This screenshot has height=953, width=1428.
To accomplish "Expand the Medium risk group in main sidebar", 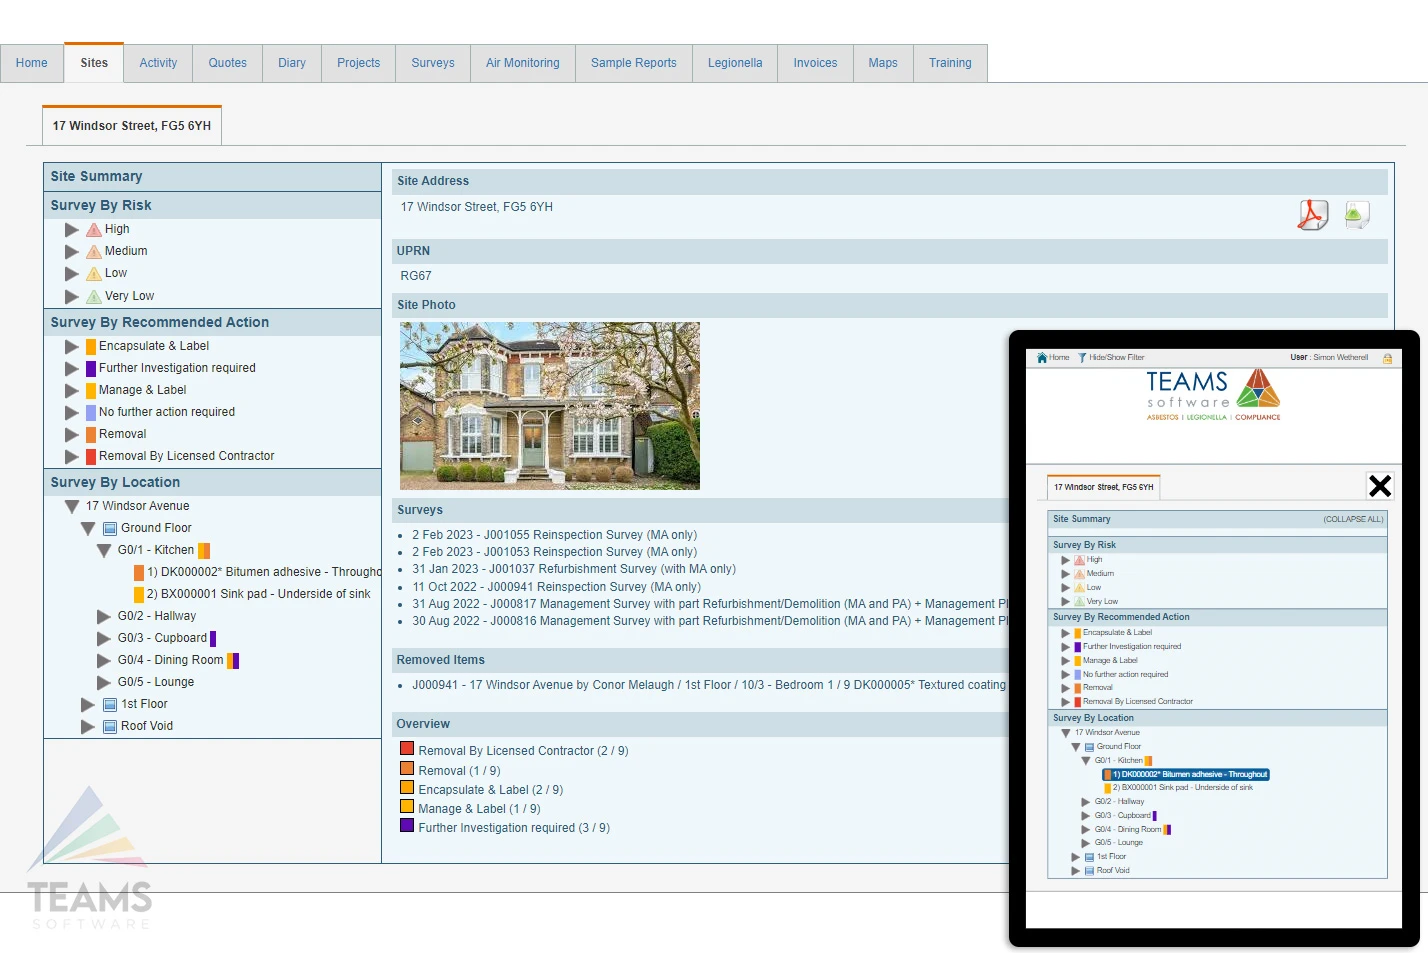I will tap(72, 252).
